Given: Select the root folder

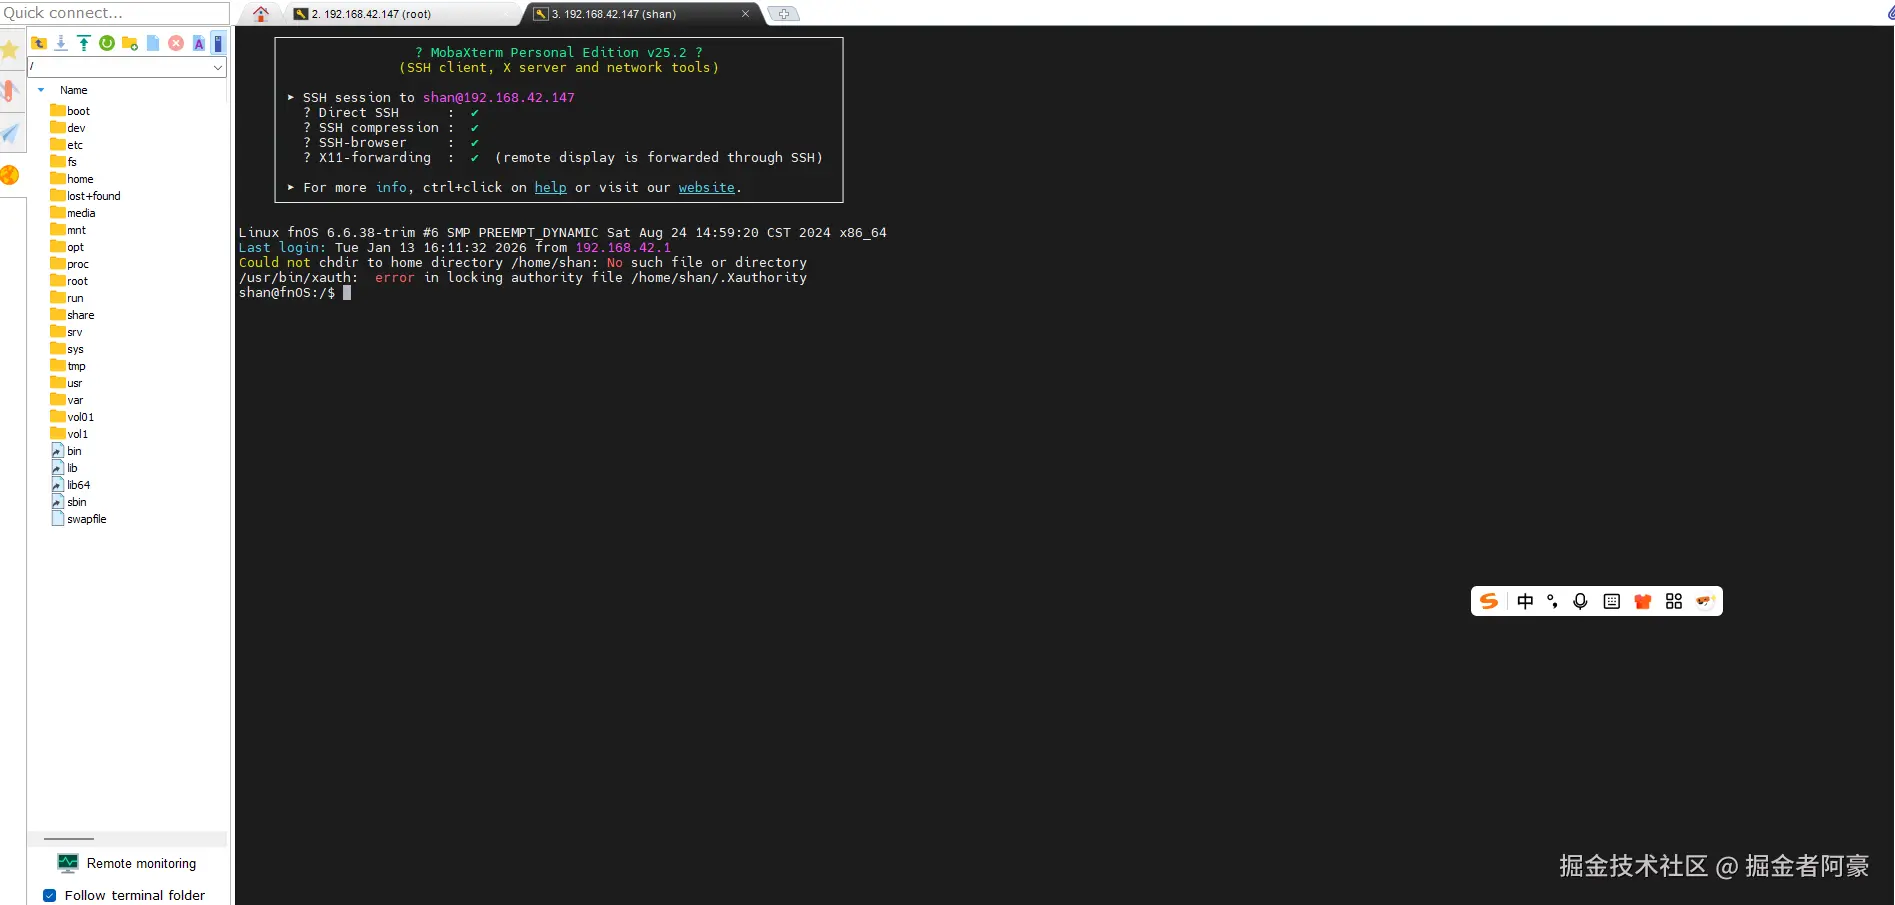Looking at the screenshot, I should [69, 281].
